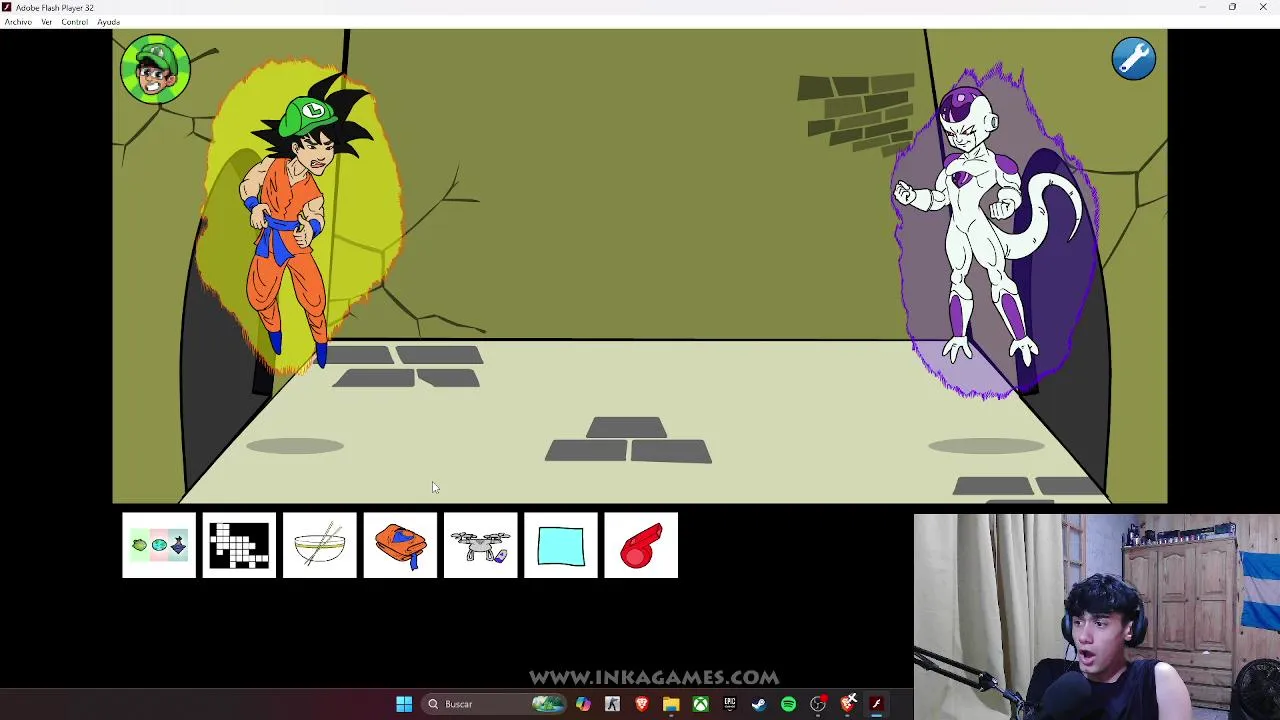Select the orange backpack inventory item
The height and width of the screenshot is (720, 1280).
click(400, 545)
